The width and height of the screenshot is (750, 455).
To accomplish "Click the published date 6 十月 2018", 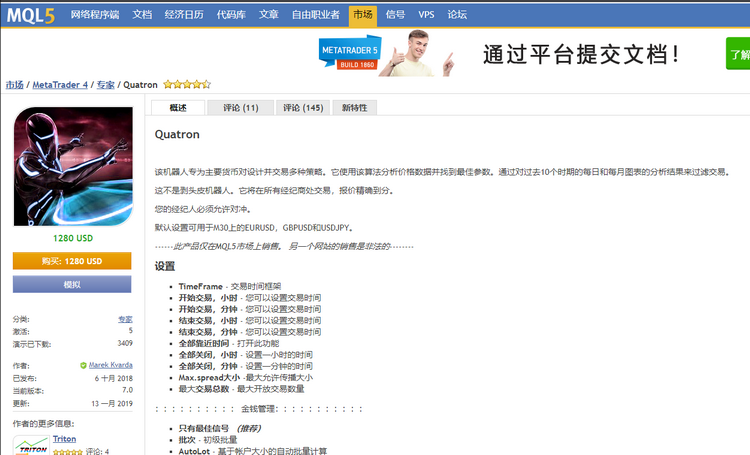I will pos(113,378).
